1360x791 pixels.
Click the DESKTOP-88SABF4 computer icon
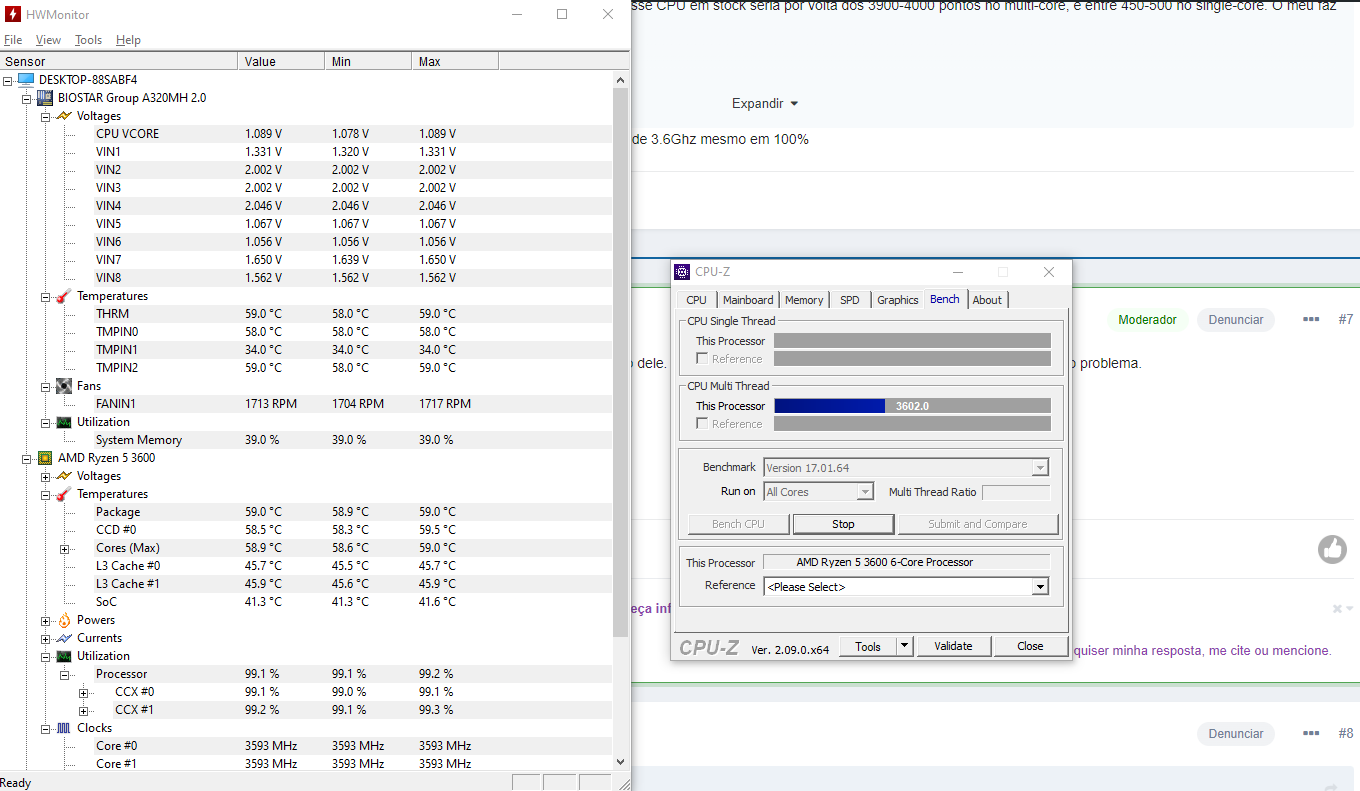click(26, 80)
